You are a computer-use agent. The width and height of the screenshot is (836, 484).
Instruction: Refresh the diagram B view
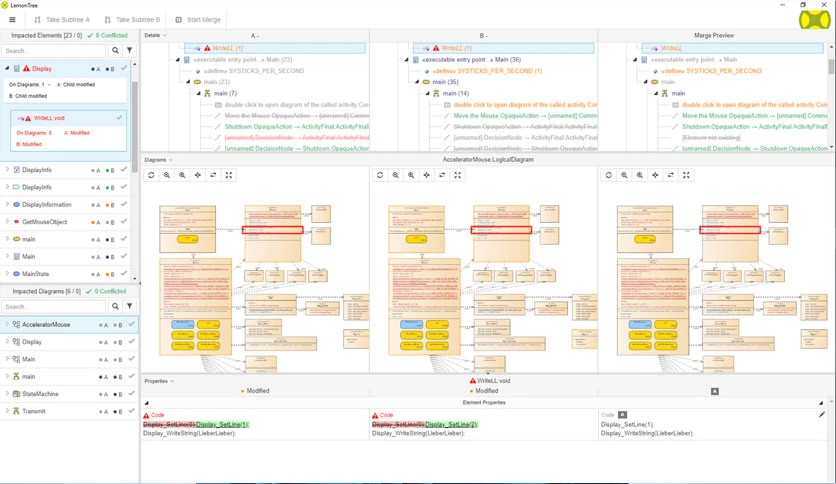[x=380, y=175]
